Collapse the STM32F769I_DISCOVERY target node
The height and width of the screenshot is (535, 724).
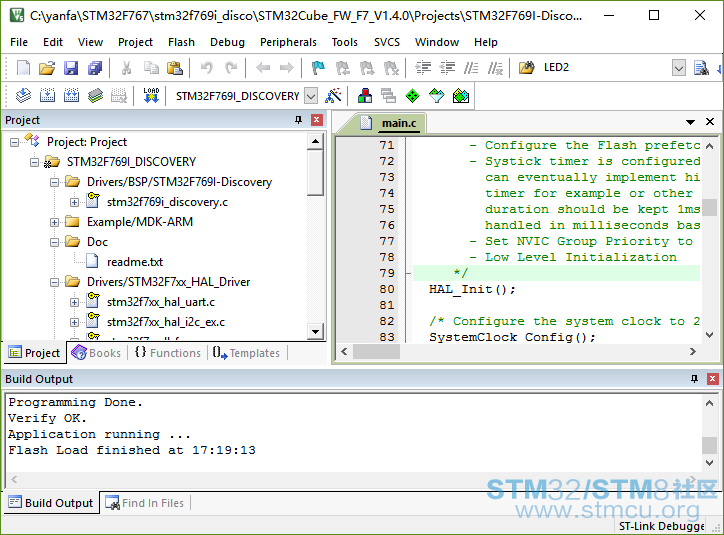(34, 162)
